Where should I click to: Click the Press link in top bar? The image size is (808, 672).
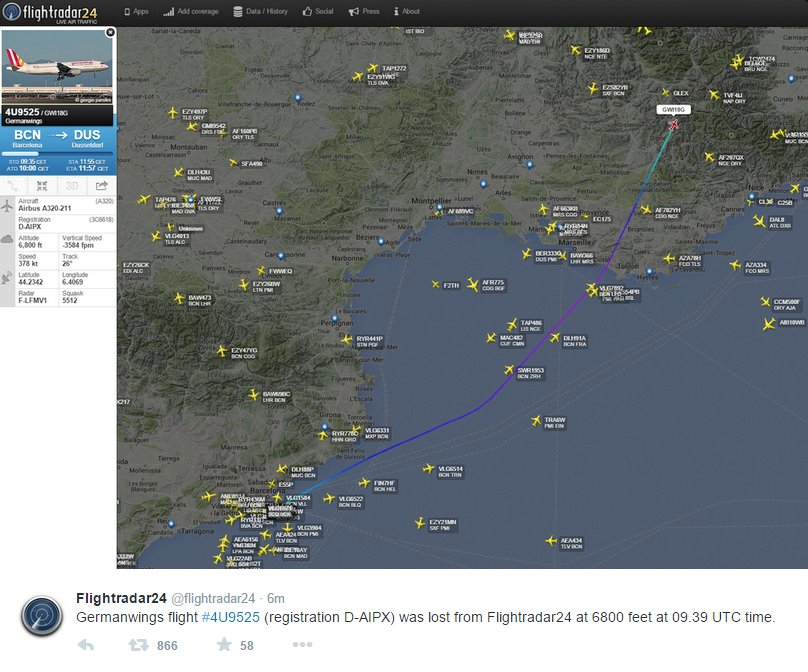point(364,12)
